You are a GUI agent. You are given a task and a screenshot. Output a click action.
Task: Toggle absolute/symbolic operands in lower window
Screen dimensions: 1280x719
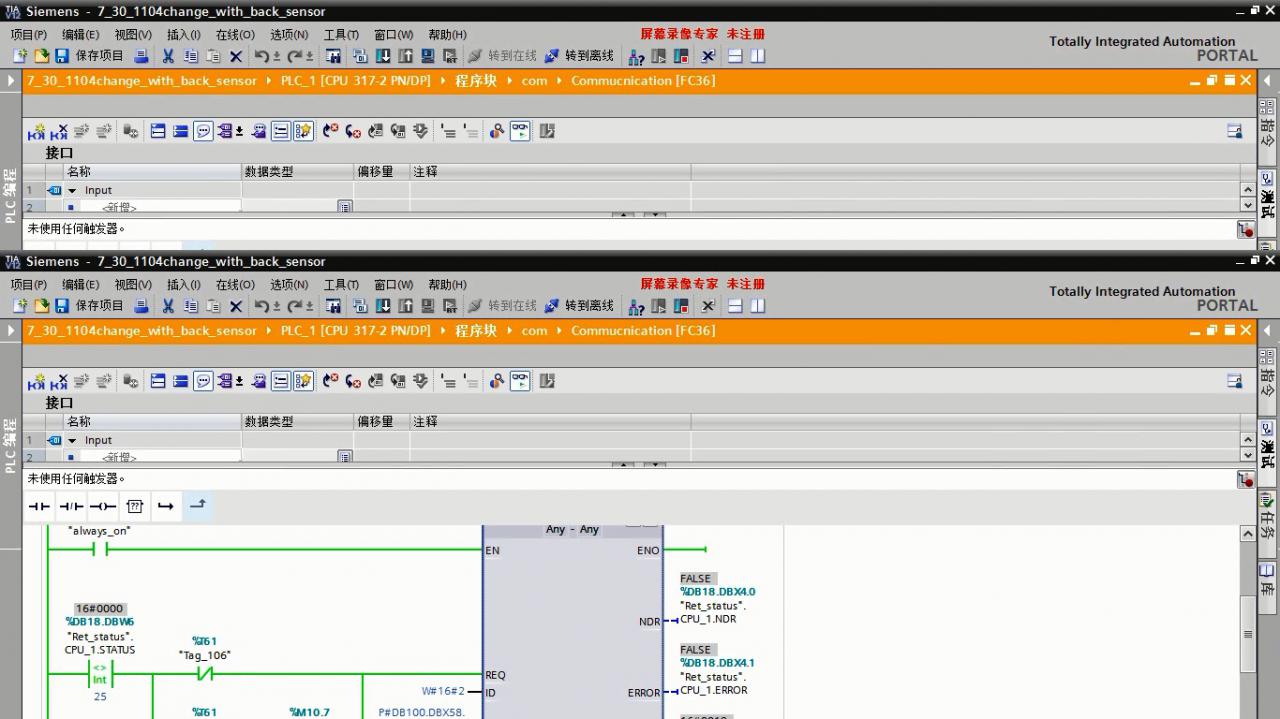coord(225,381)
